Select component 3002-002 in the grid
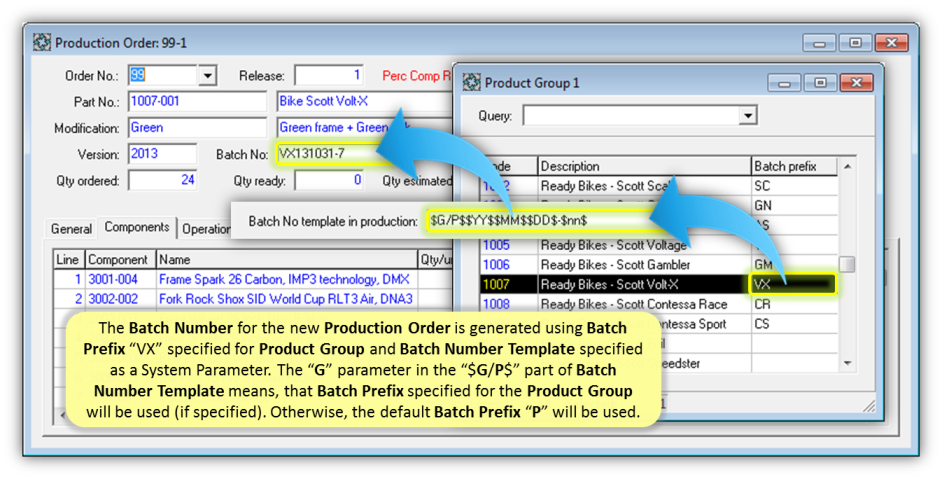This screenshot has width=942, height=479. 113,299
